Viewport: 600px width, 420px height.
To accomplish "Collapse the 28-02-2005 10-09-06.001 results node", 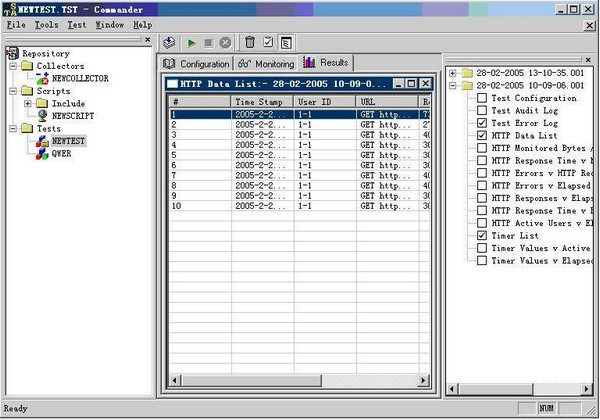I will [453, 85].
